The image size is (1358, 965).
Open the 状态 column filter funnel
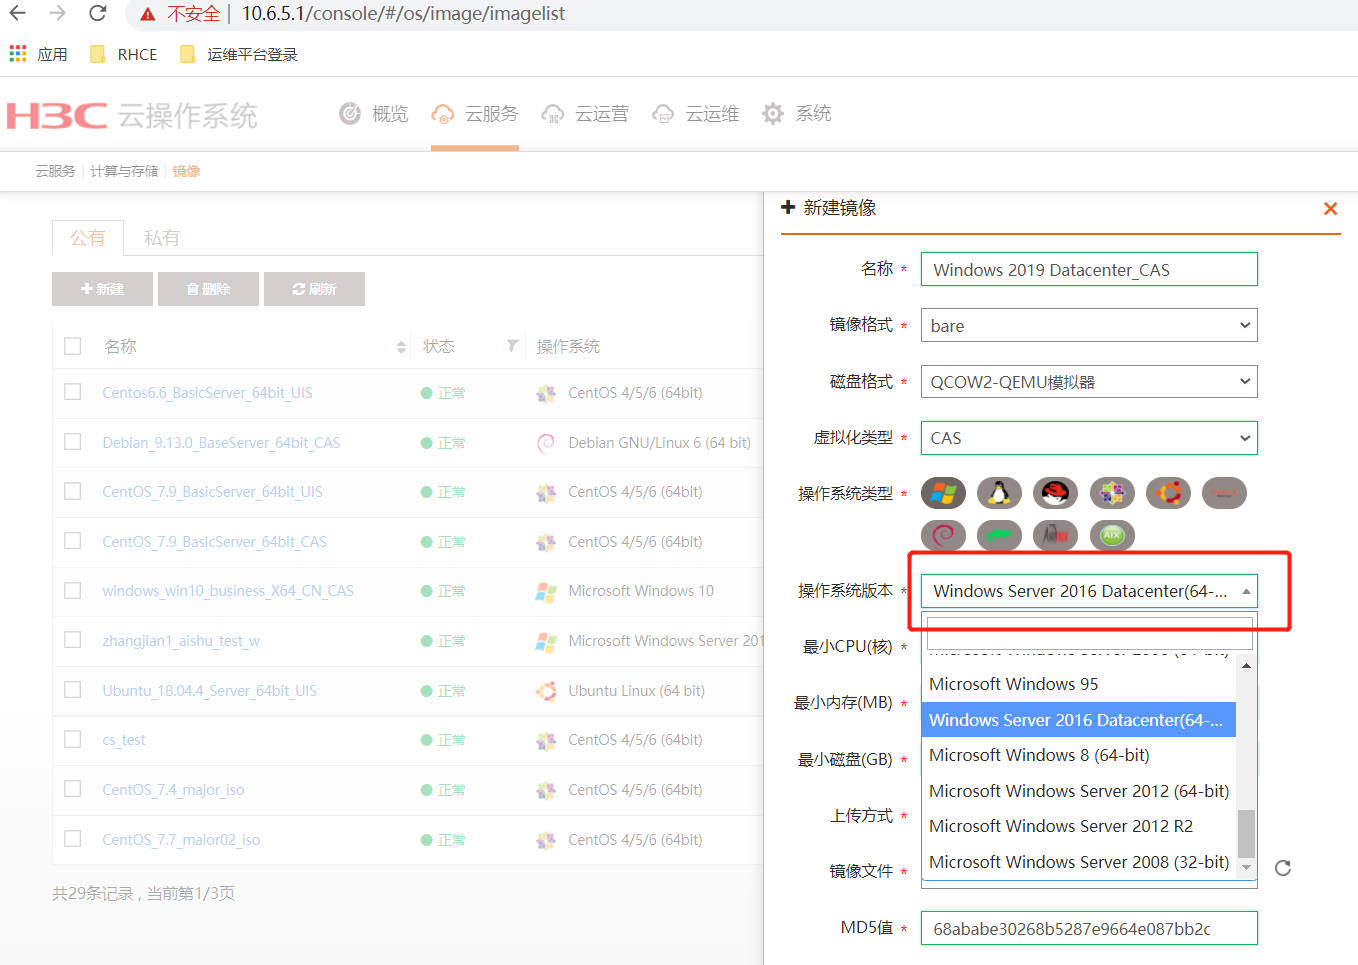pos(512,346)
